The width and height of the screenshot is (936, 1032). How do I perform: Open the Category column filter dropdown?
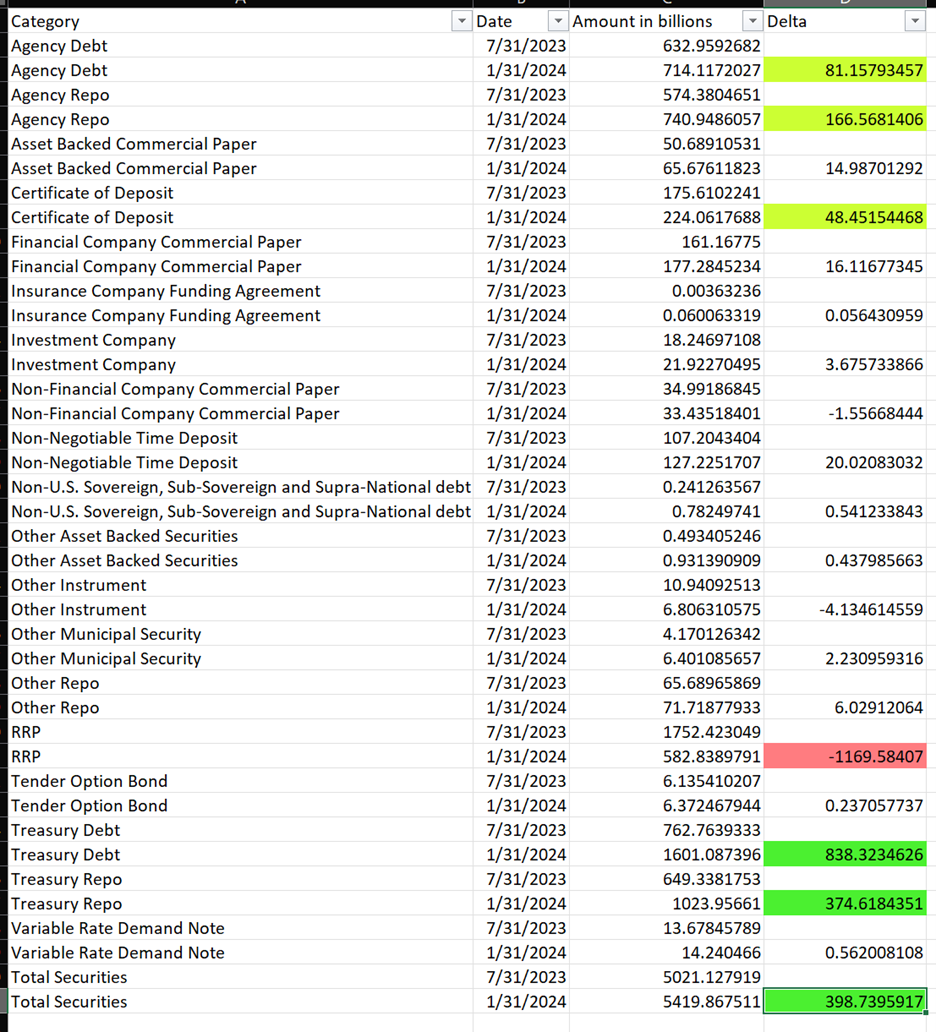click(x=461, y=21)
